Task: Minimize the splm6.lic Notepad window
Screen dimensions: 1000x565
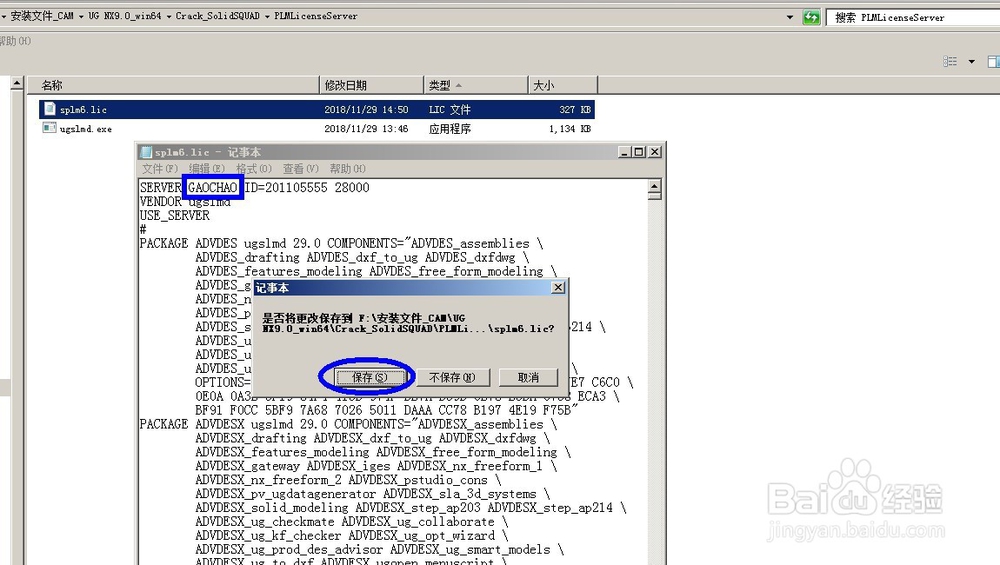Action: [624, 152]
